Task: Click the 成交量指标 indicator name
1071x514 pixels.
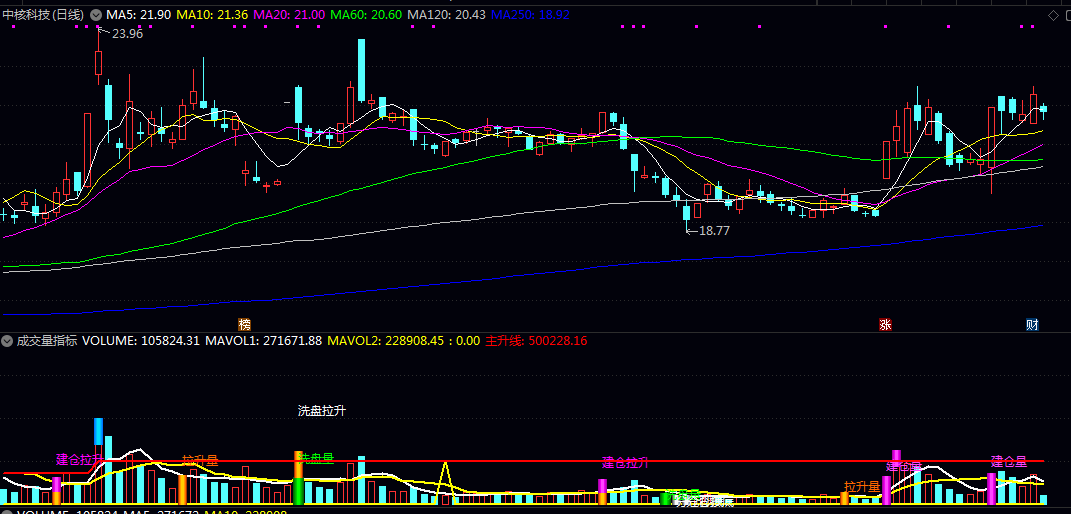Action: [x=46, y=341]
